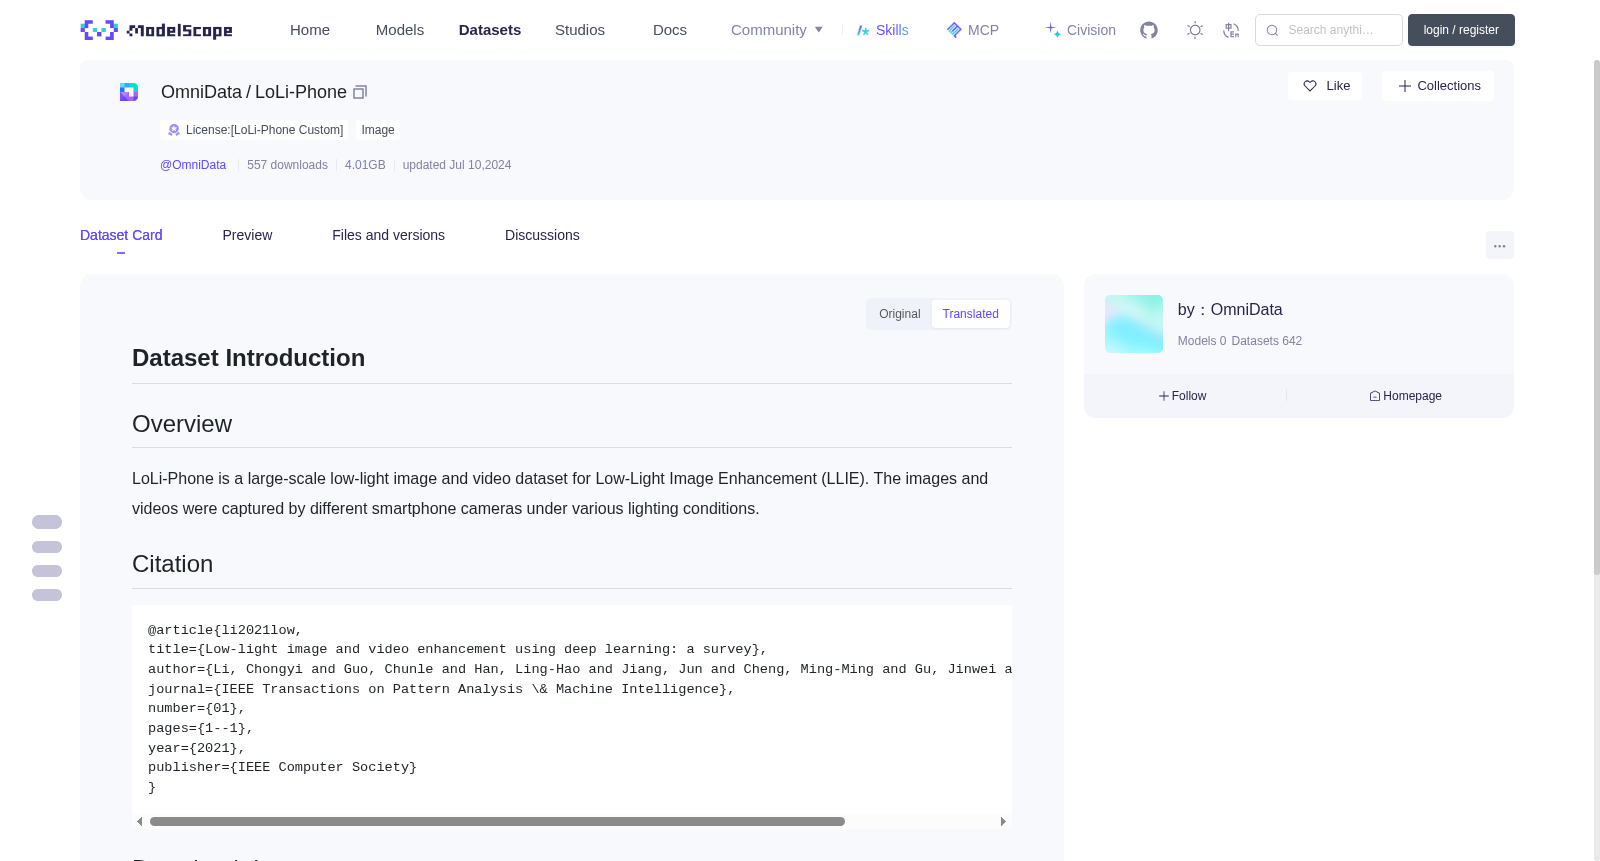The width and height of the screenshot is (1600, 861).
Task: Open the Civision nav link
Action: [1080, 30]
